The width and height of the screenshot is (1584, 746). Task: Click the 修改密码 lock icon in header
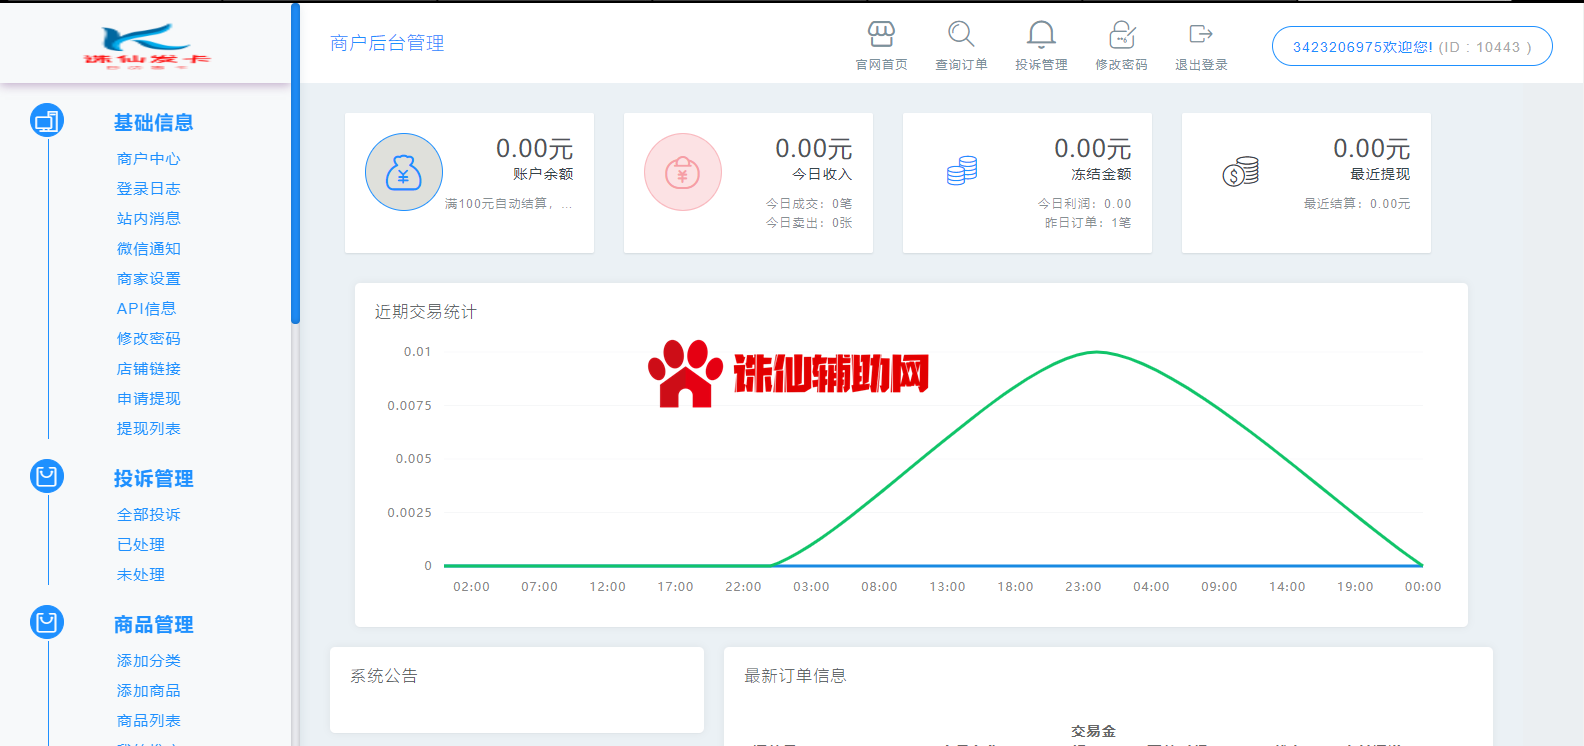[1122, 35]
